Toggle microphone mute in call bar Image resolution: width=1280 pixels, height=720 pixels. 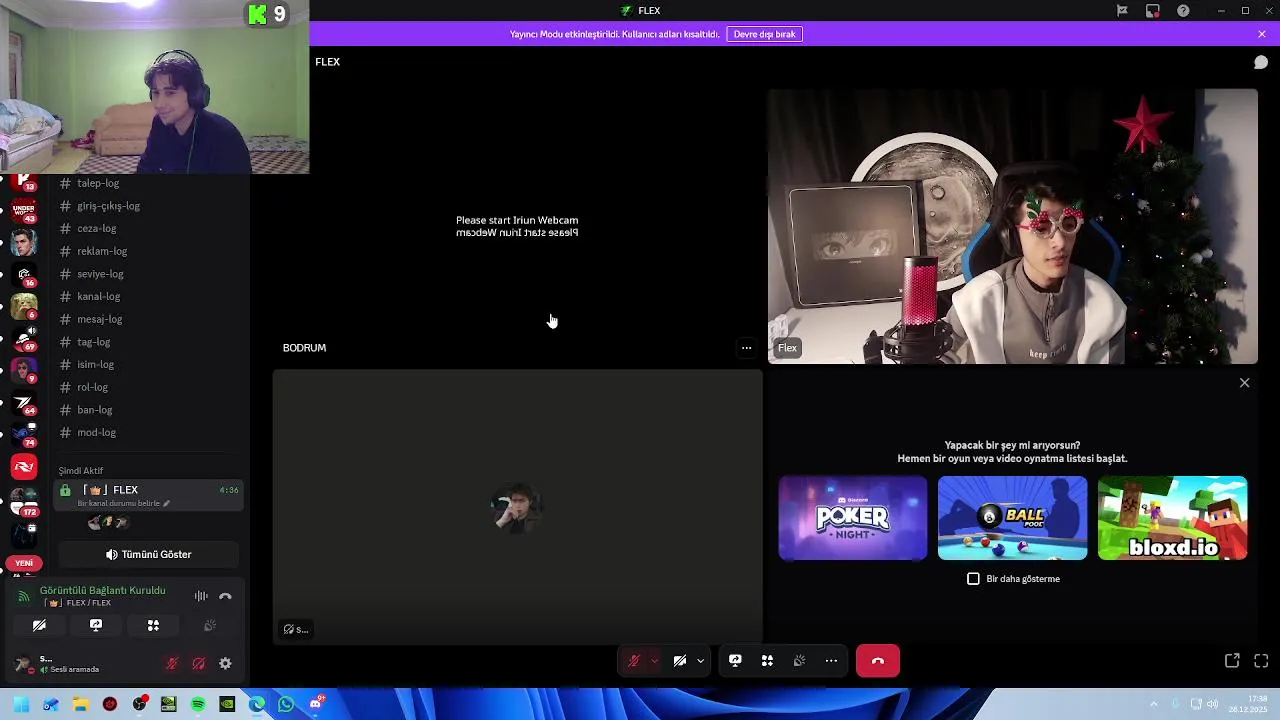pyautogui.click(x=633, y=661)
